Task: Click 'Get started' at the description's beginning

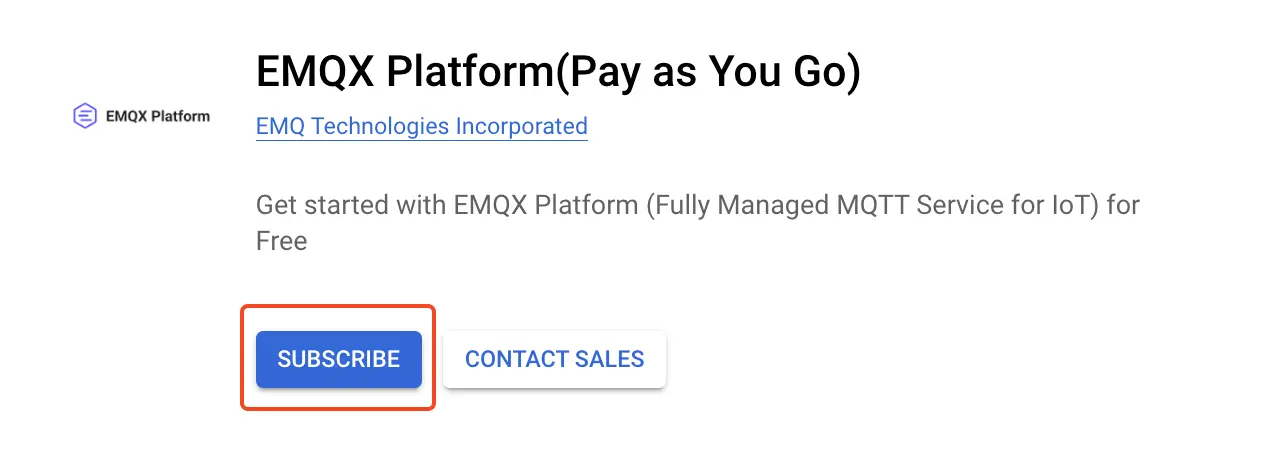Action: [318, 206]
